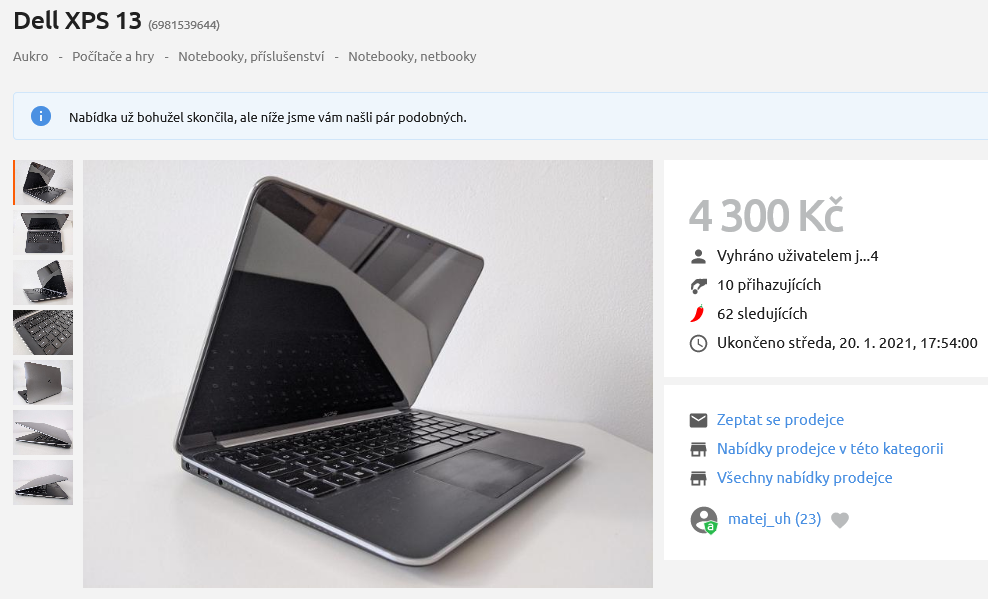
Task: Click the heart icon next to matej_uh
Action: (840, 520)
